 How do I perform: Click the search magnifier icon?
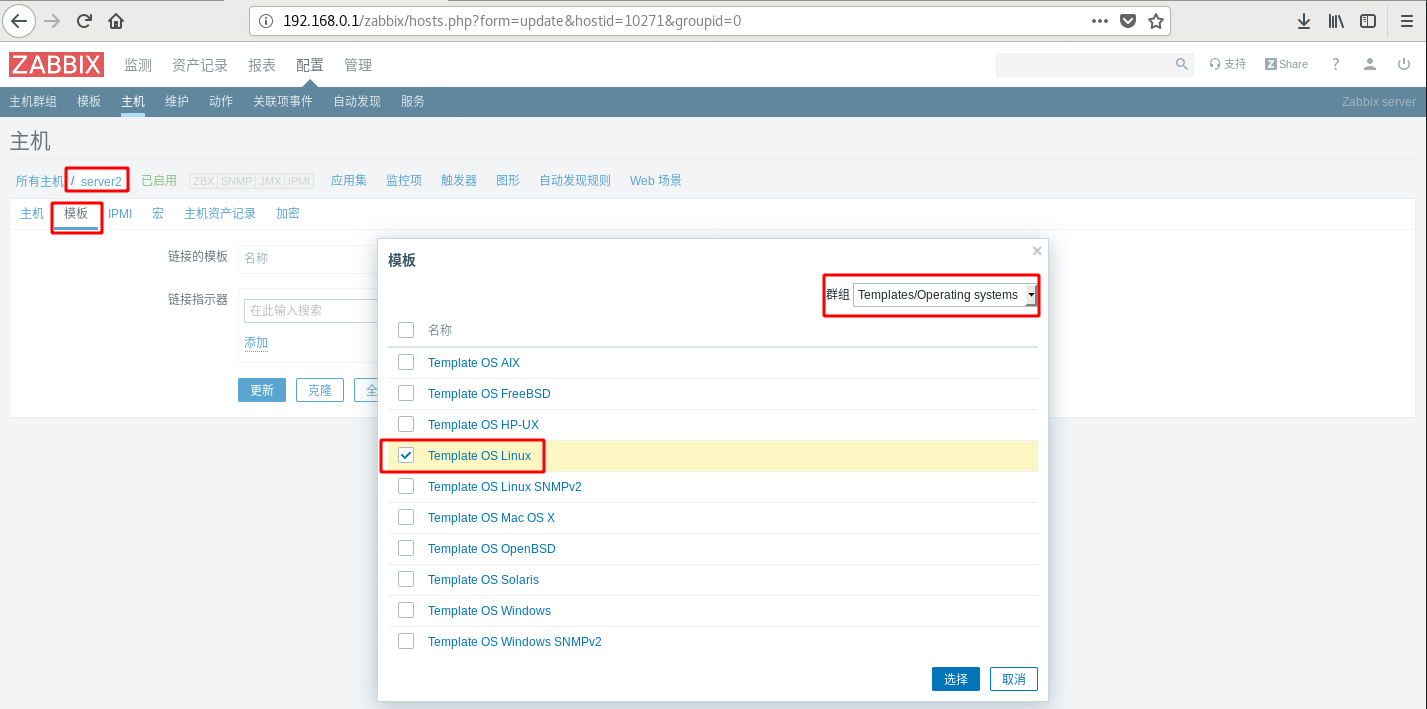[x=1181, y=64]
